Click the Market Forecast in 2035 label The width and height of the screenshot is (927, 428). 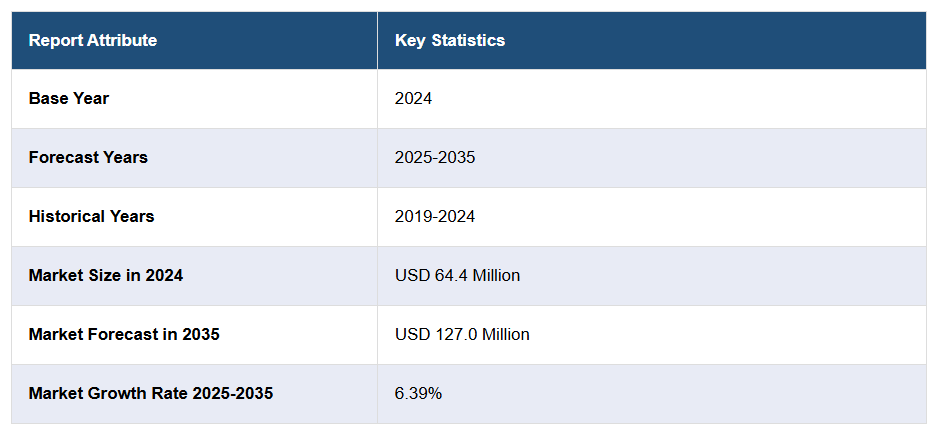click(124, 335)
